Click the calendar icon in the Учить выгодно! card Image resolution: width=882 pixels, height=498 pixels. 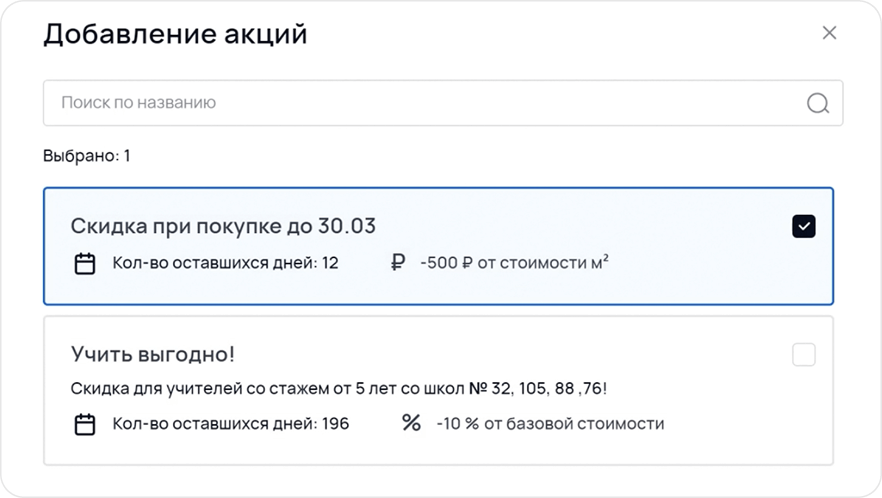85,424
